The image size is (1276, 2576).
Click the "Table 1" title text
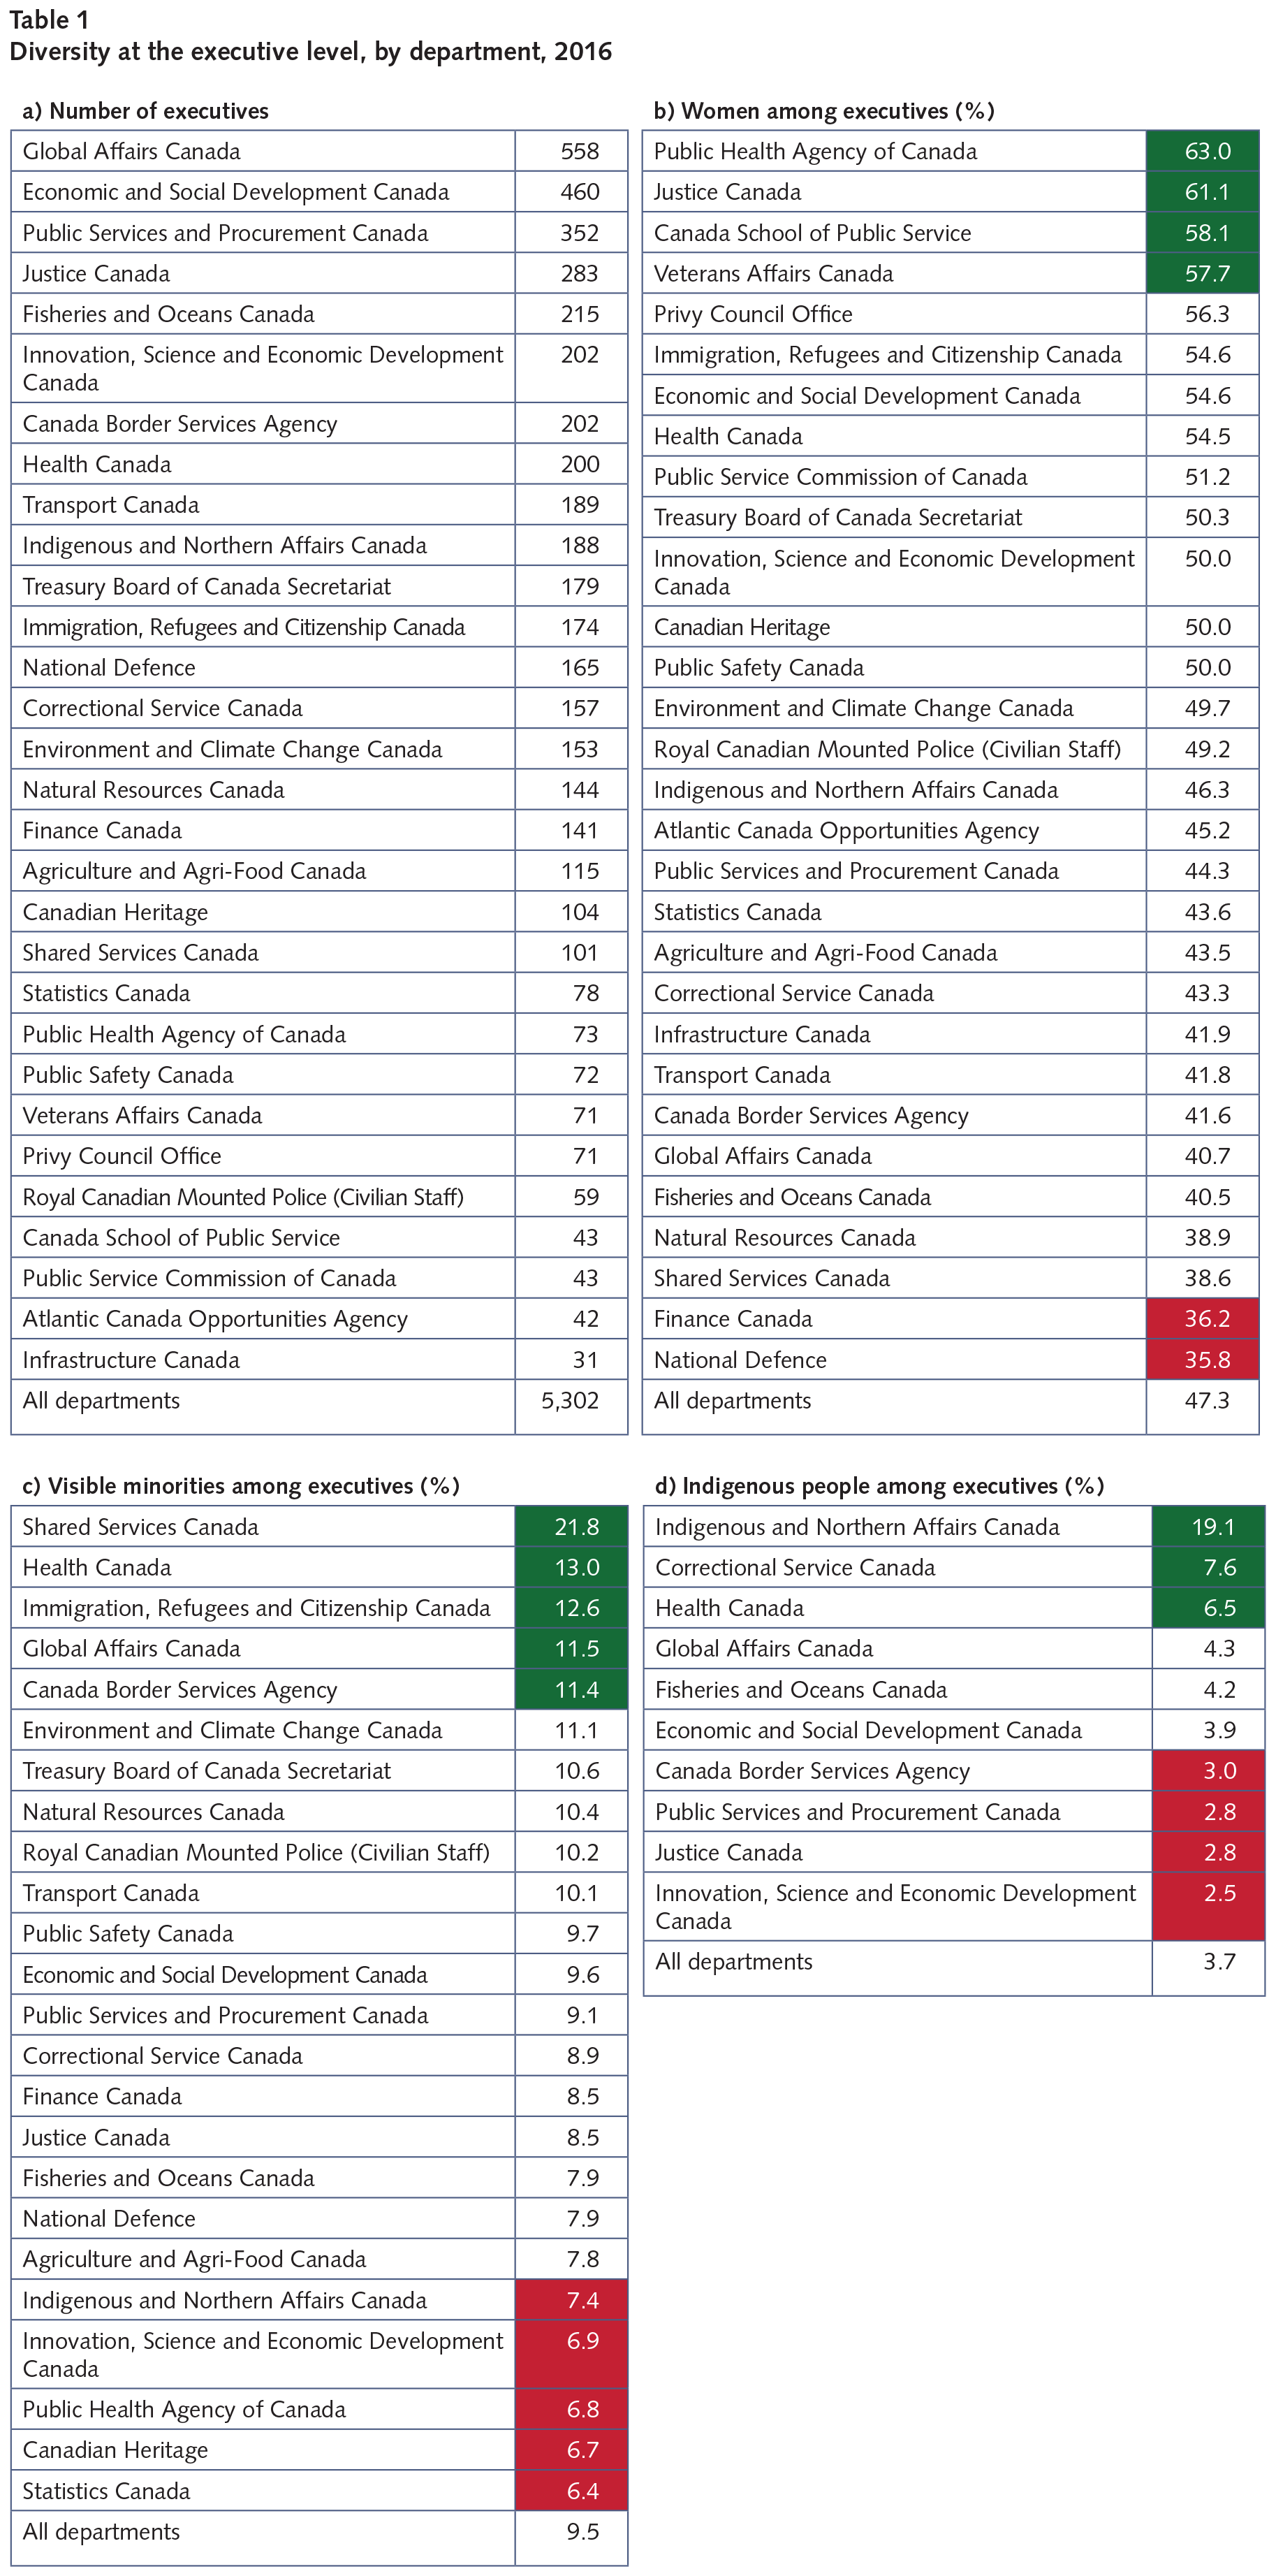coord(49,19)
